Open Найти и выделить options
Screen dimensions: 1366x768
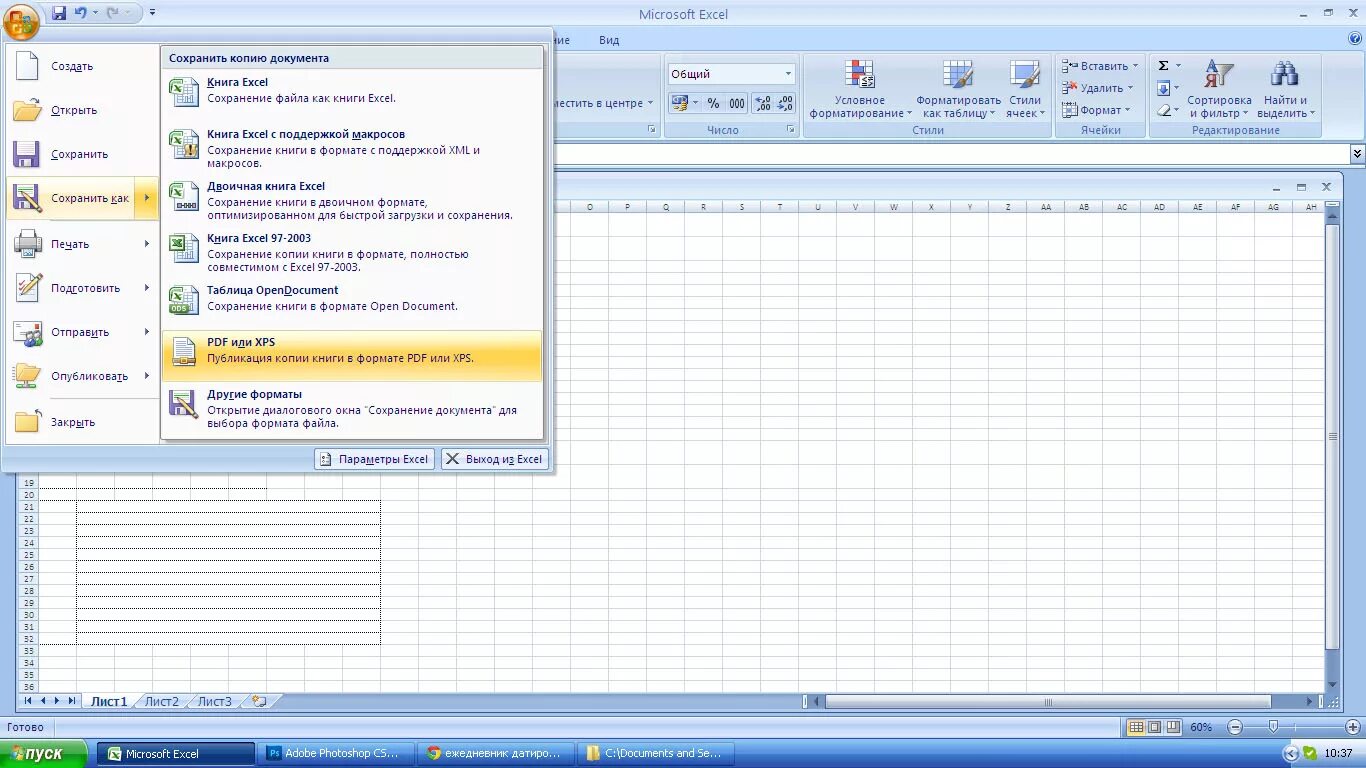click(1284, 88)
